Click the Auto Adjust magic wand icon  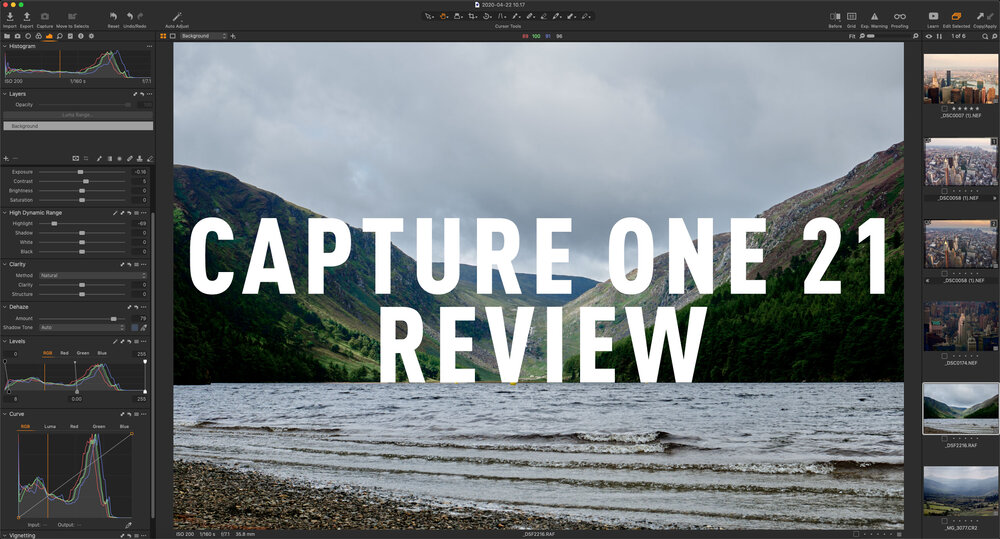[x=177, y=17]
